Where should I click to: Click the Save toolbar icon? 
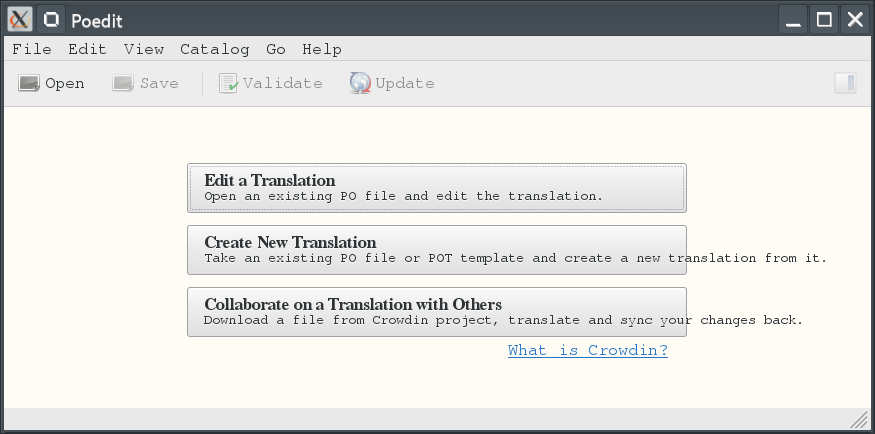point(123,84)
